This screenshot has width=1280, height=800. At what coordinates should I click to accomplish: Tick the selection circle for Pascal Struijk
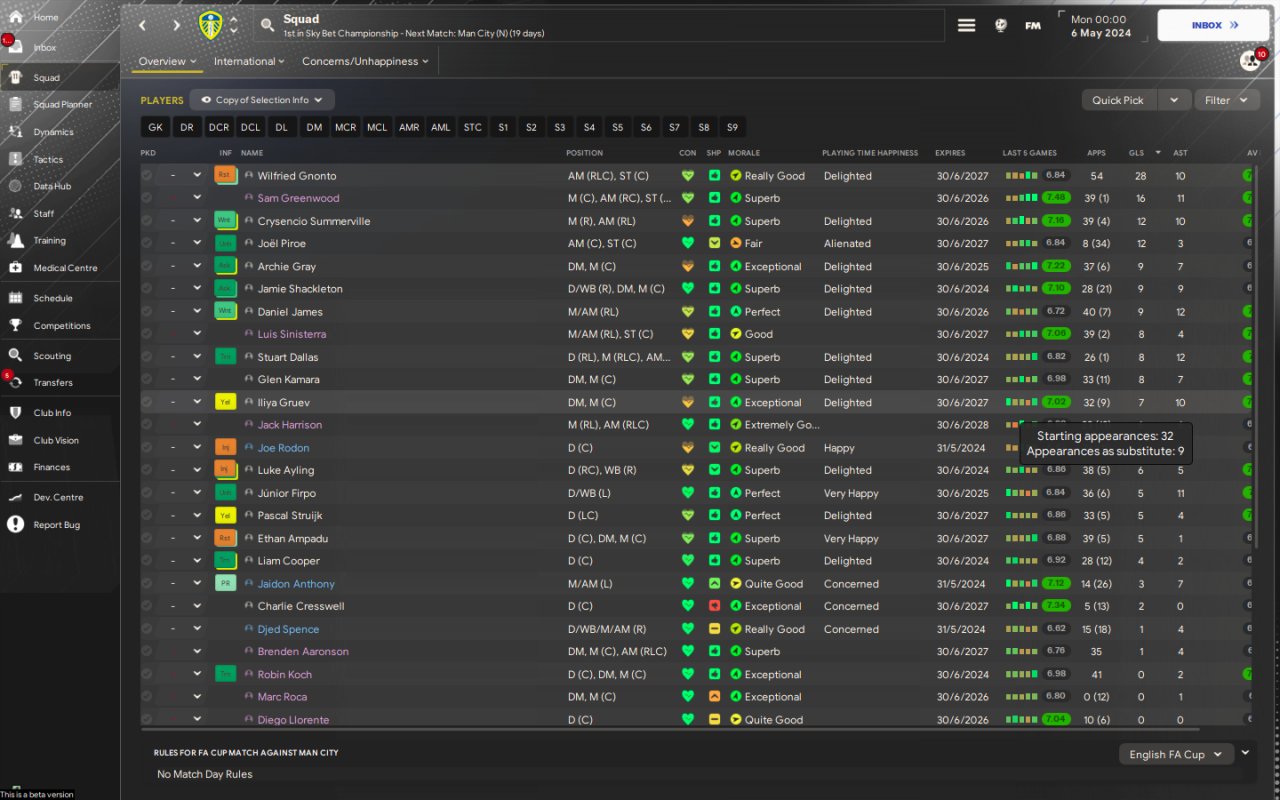(x=147, y=515)
